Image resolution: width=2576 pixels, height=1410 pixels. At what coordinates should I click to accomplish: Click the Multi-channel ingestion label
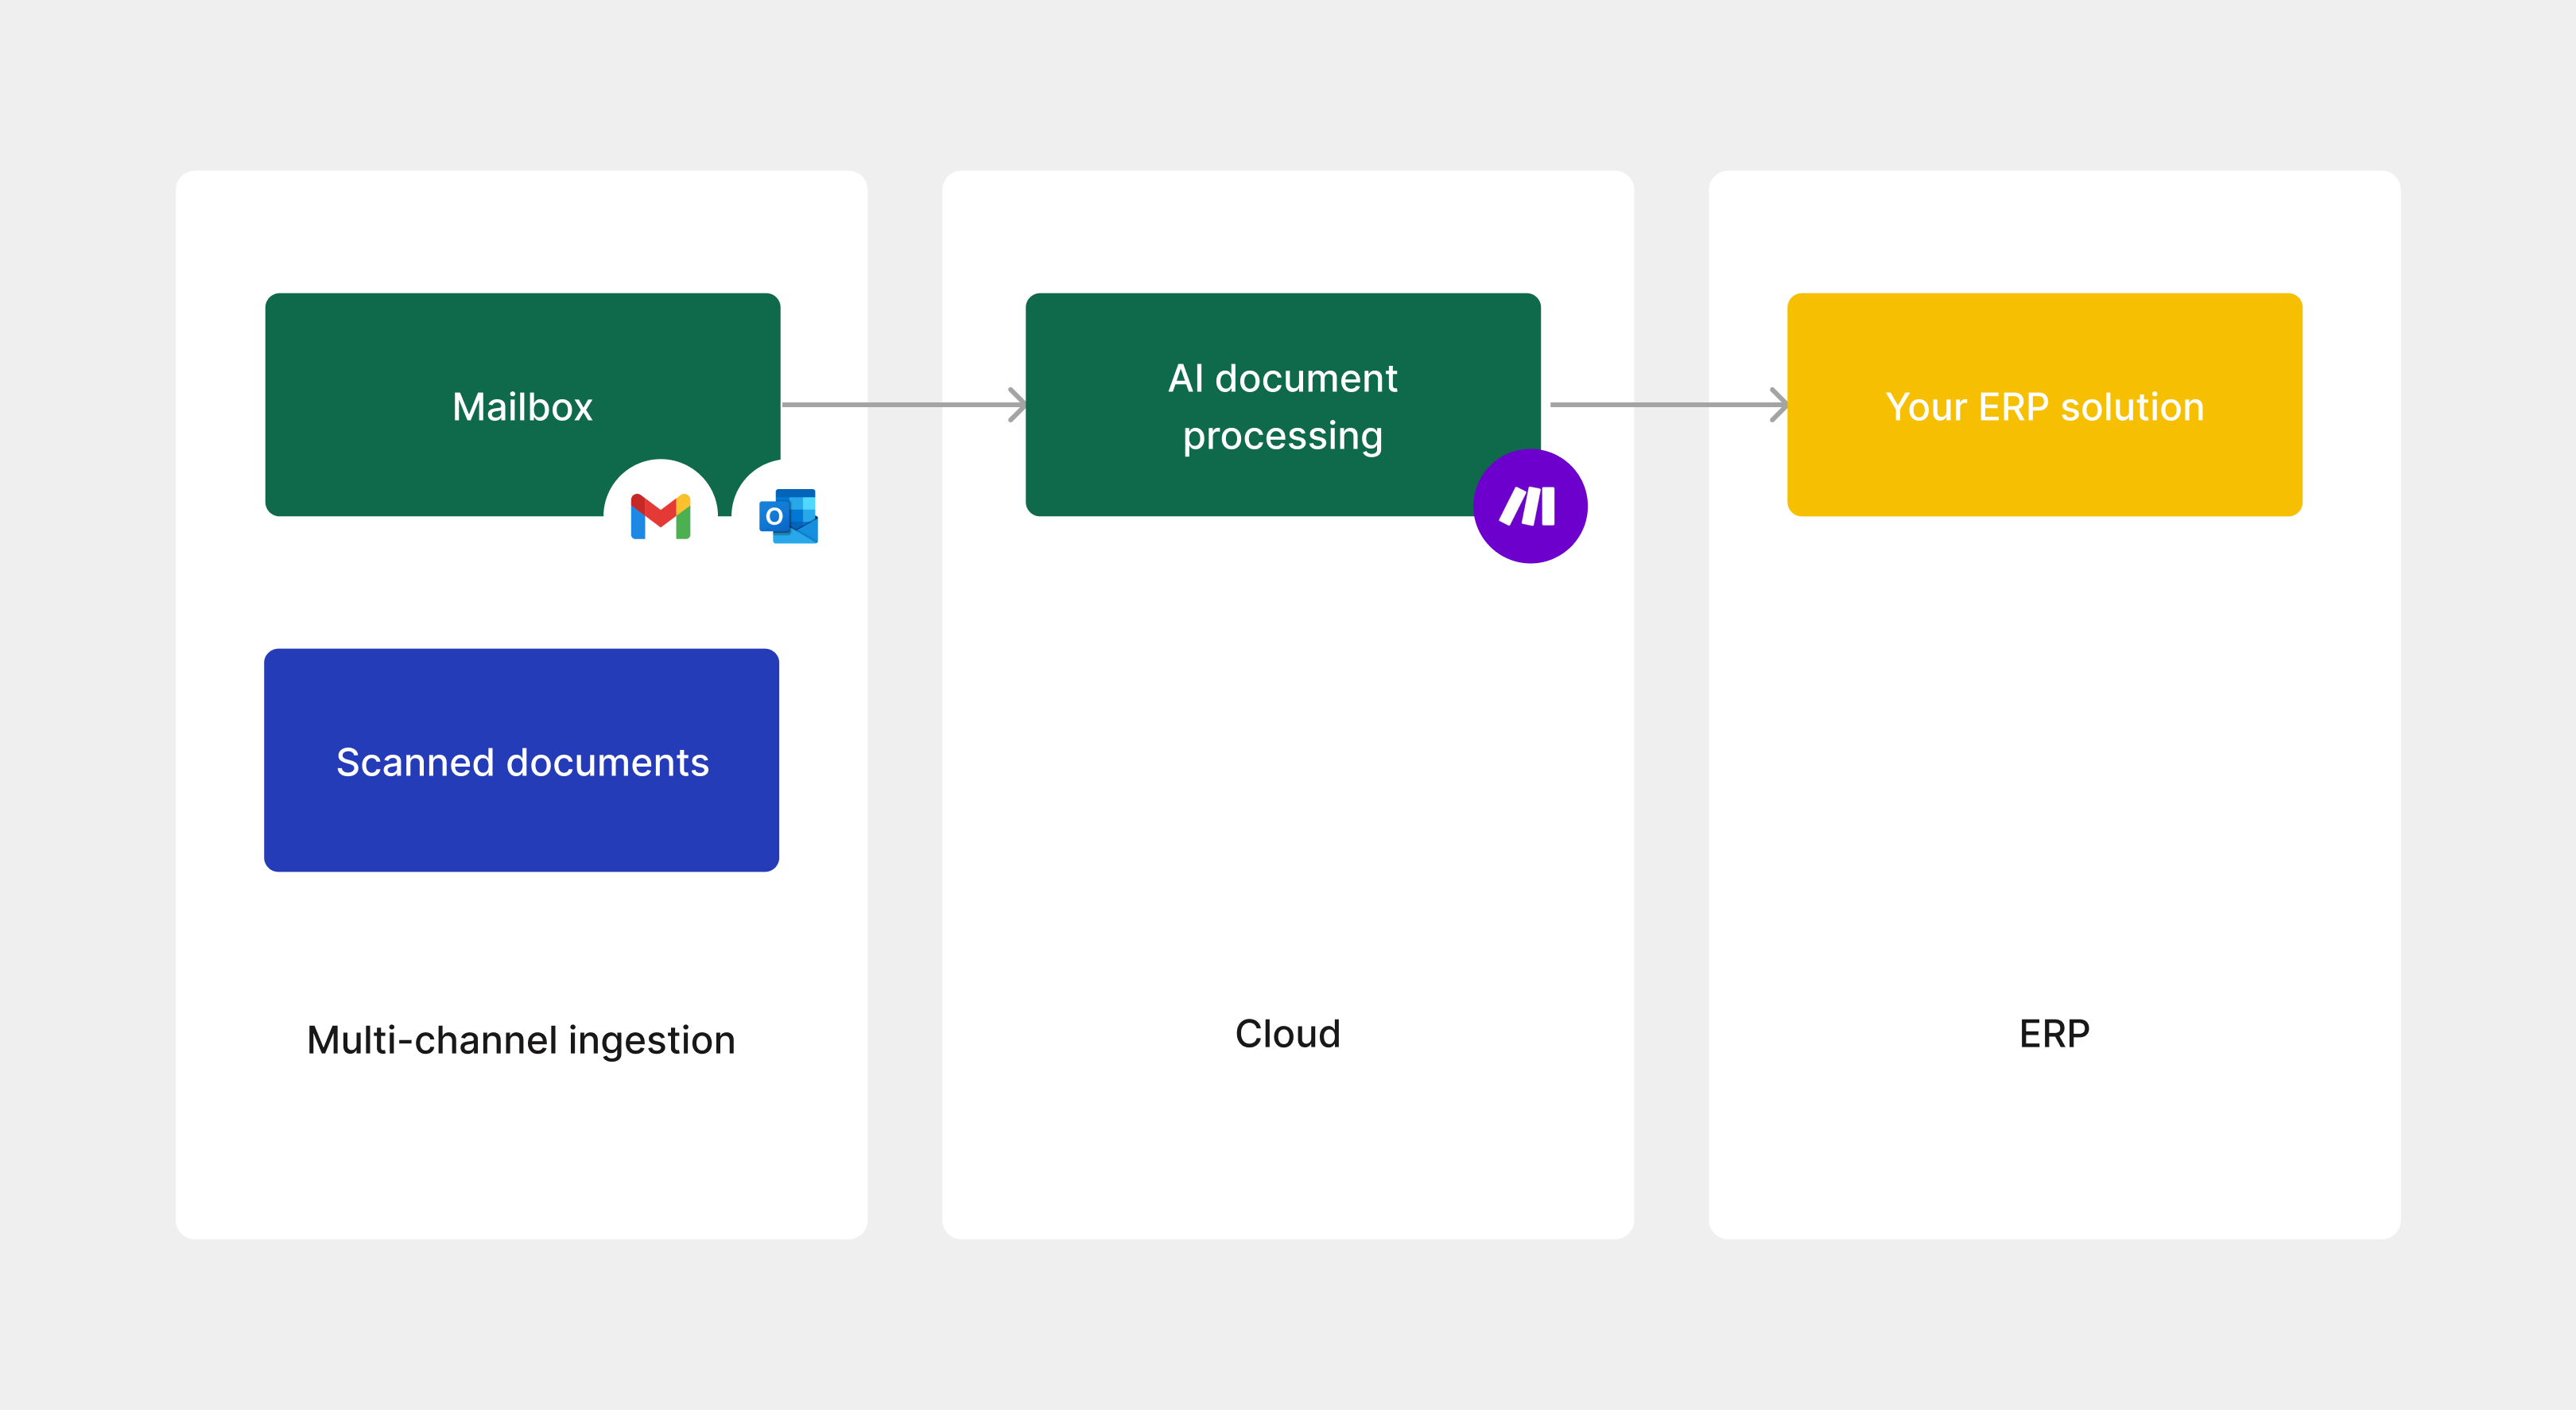pos(521,1040)
